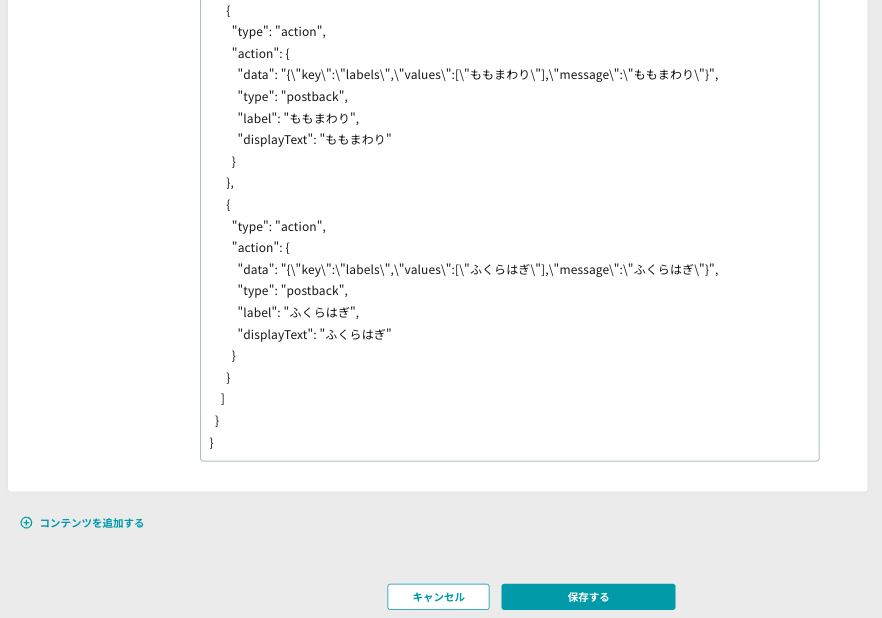
Task: Click the data line containing ももまわり values
Action: [x=478, y=75]
